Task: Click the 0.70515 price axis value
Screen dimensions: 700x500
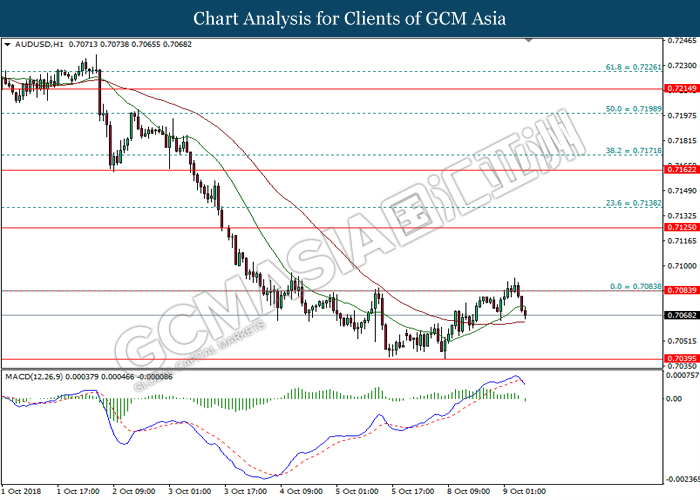Action: click(682, 341)
